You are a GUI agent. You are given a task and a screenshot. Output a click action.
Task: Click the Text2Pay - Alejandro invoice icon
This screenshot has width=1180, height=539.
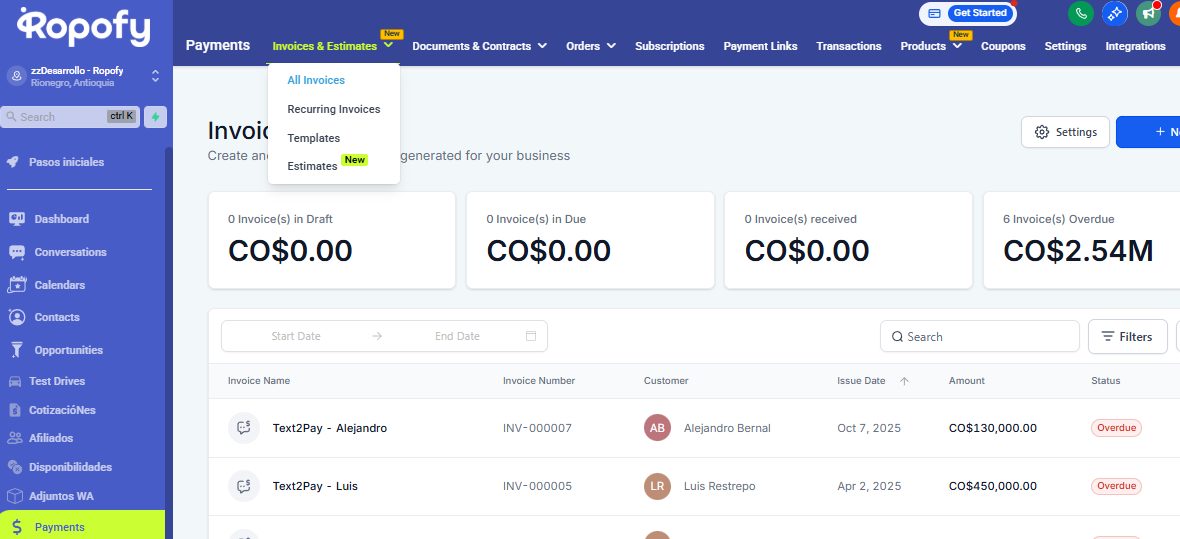click(243, 428)
